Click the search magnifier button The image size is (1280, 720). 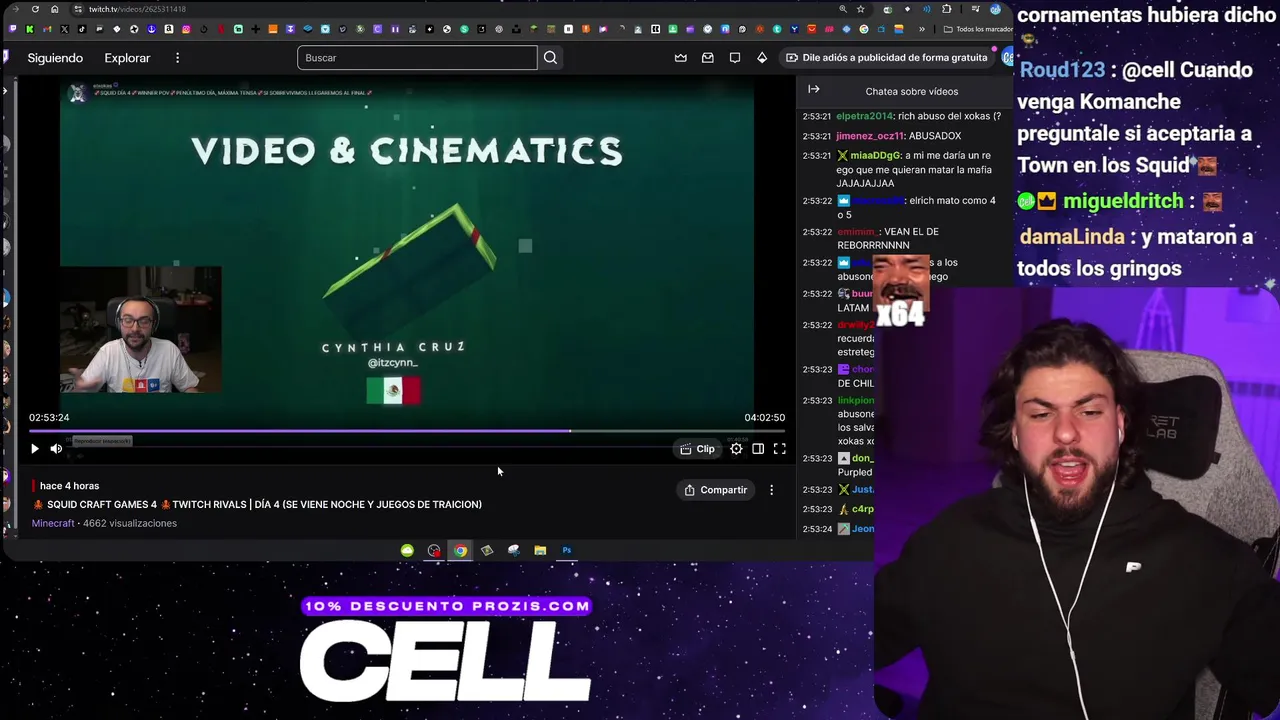(550, 58)
